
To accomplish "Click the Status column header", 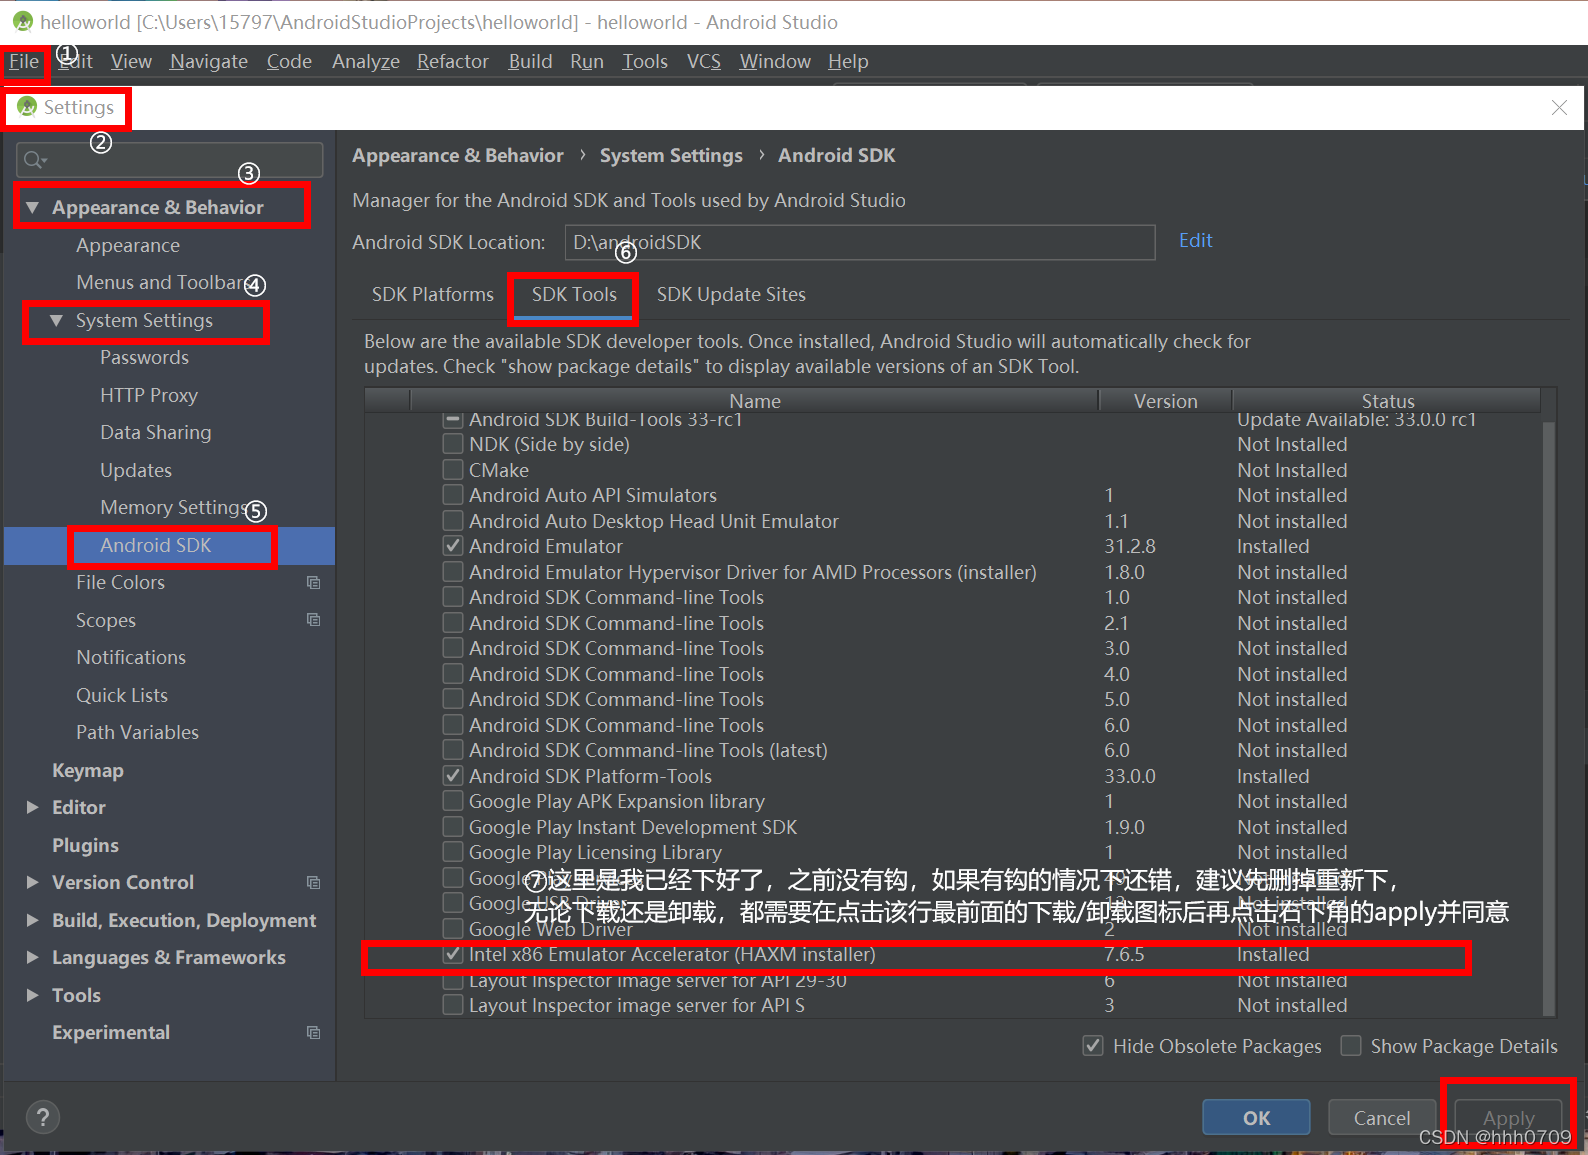I will [1388, 401].
